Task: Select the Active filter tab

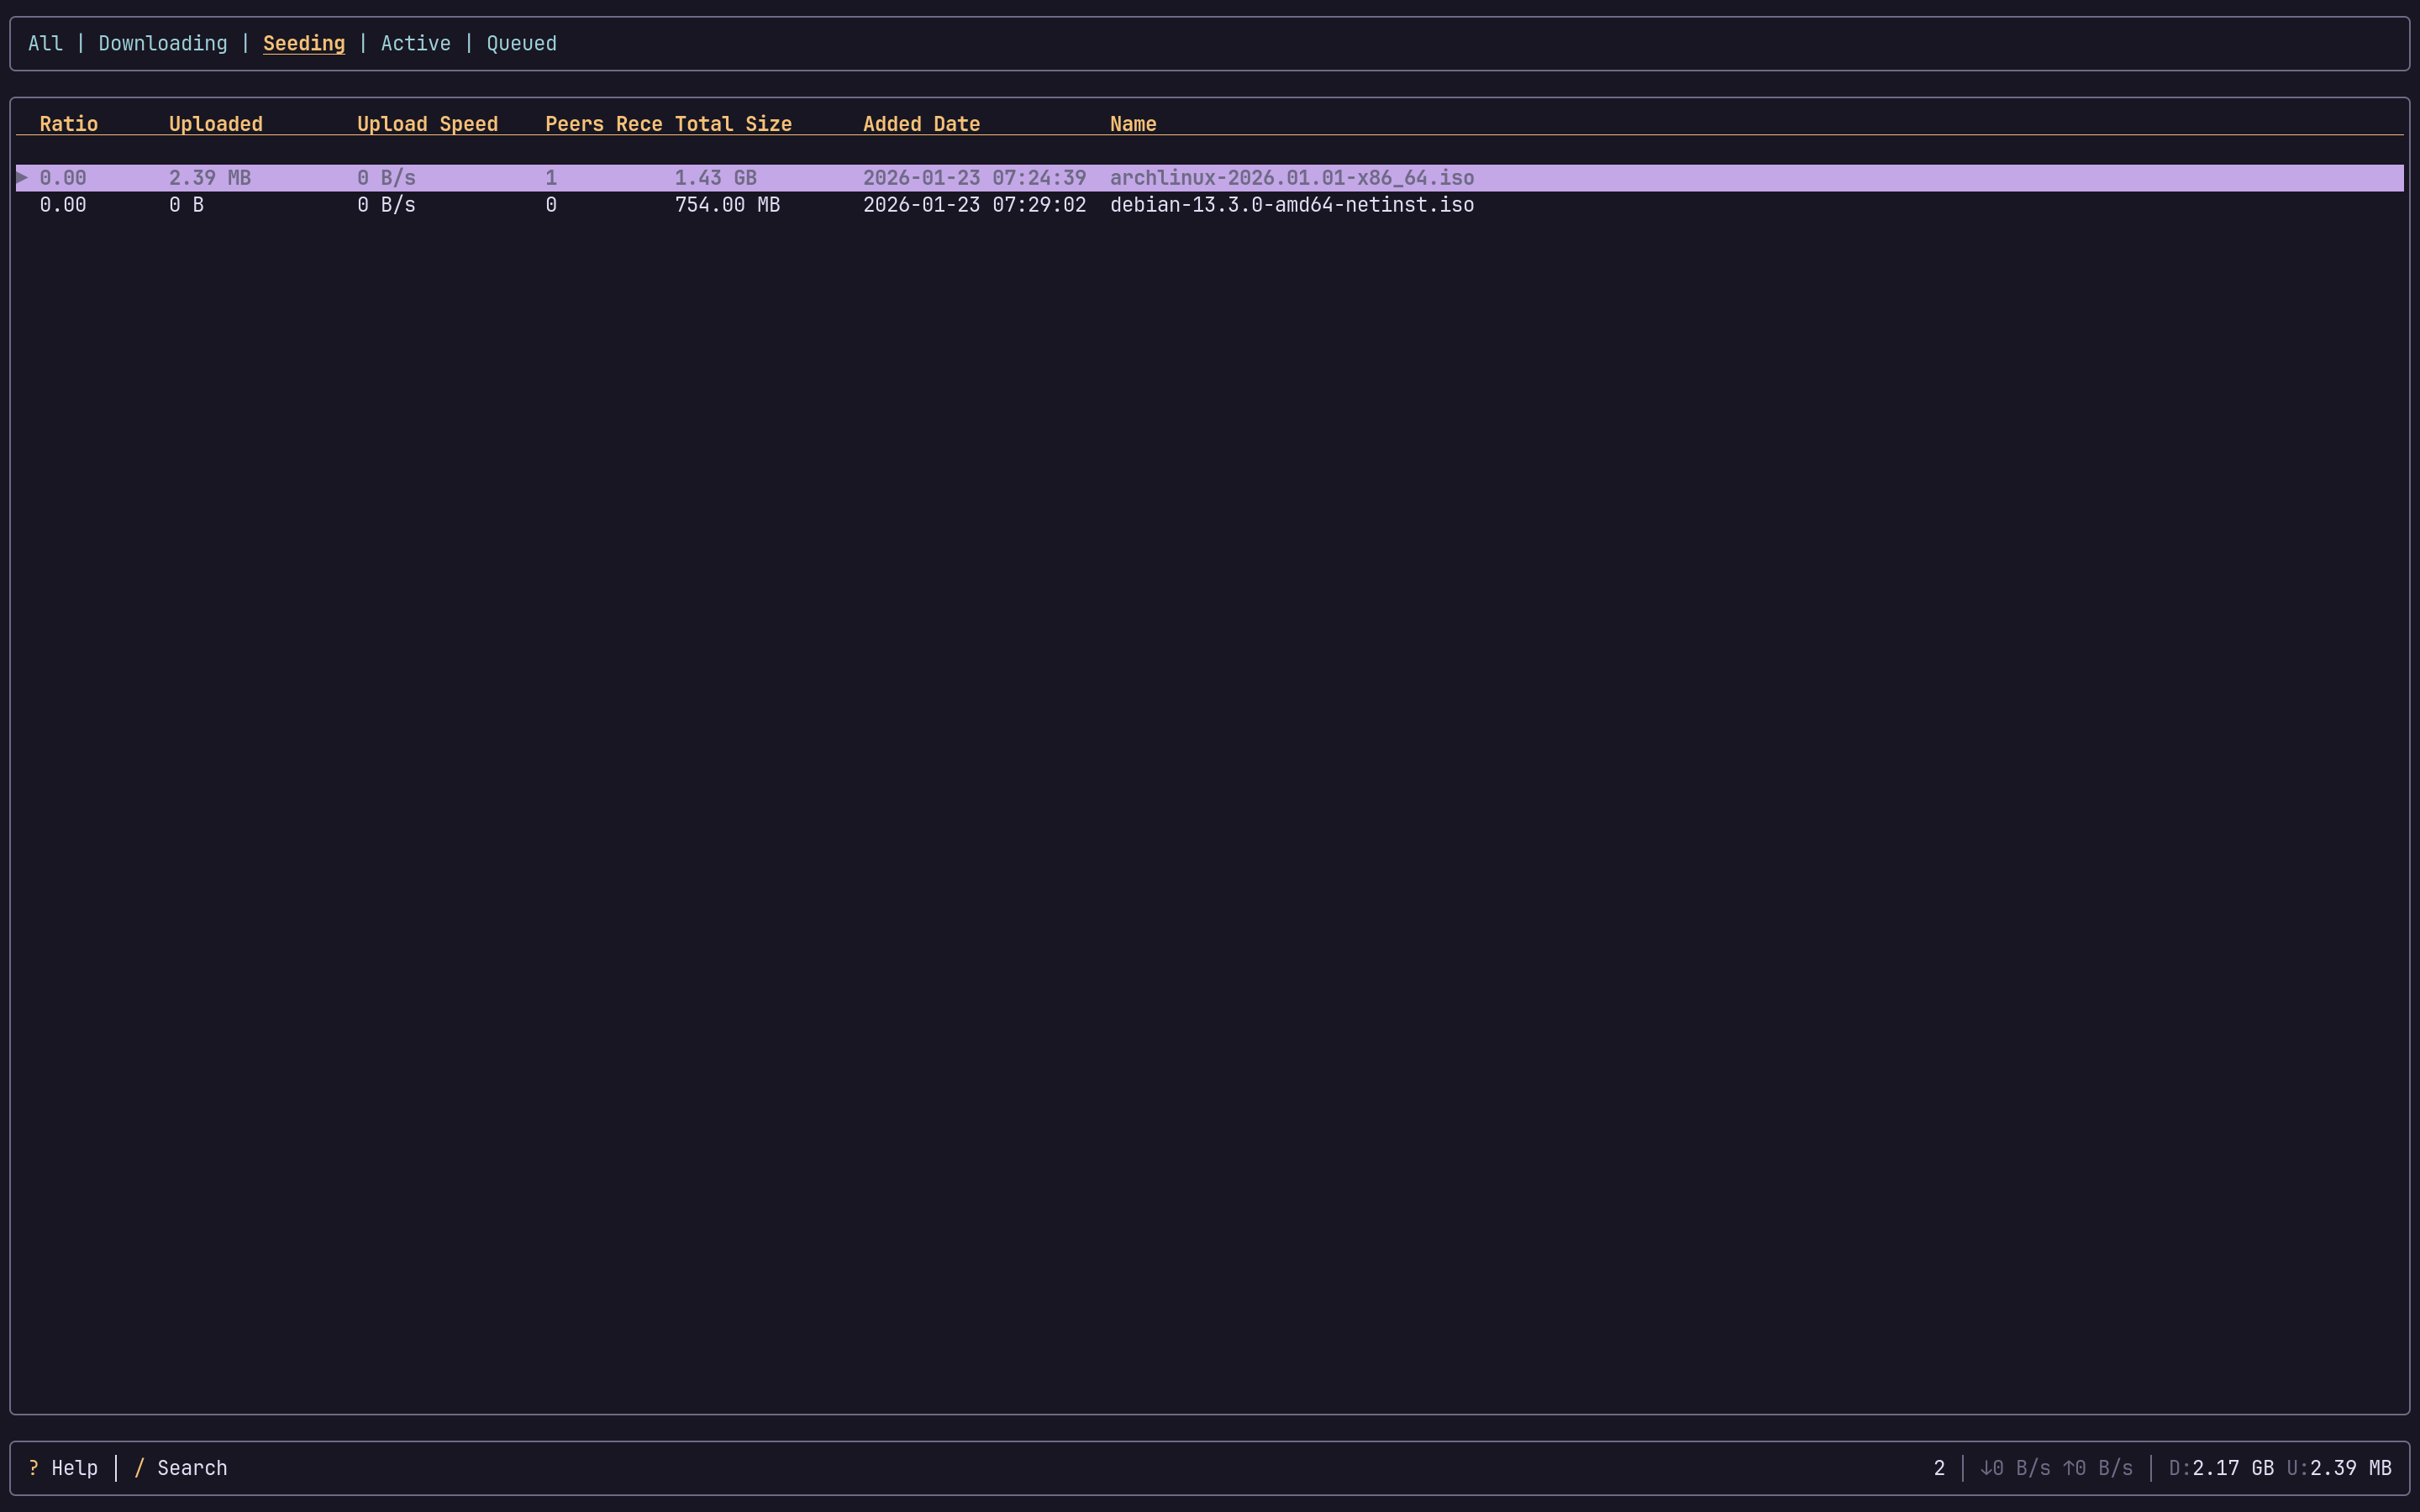Action: (415, 43)
